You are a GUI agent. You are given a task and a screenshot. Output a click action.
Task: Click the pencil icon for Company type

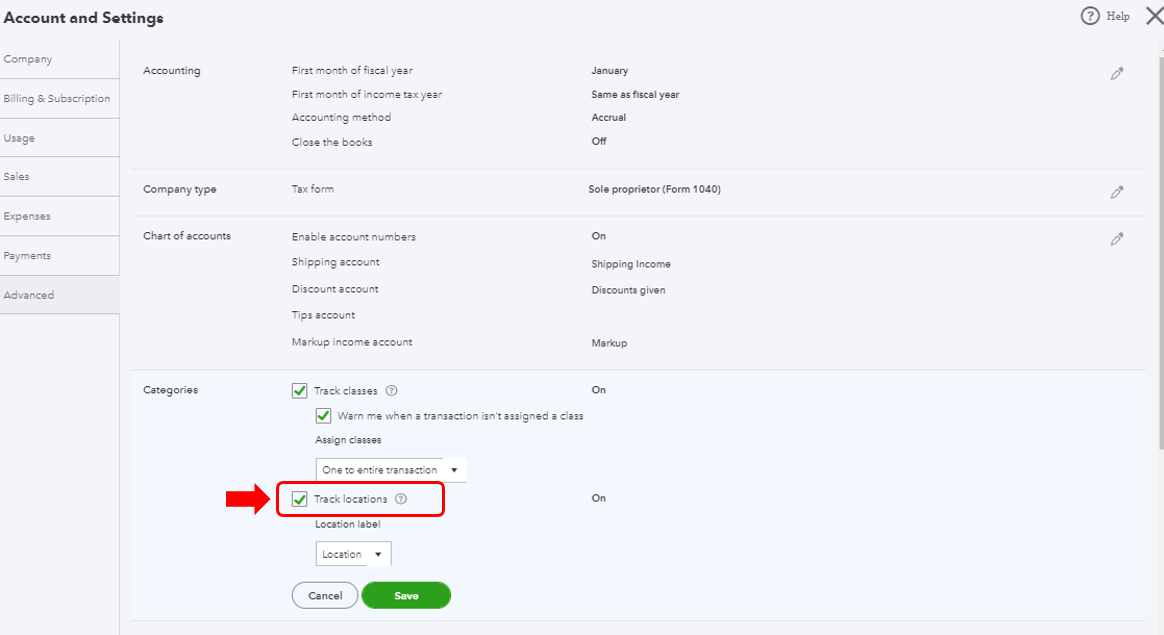(1117, 192)
